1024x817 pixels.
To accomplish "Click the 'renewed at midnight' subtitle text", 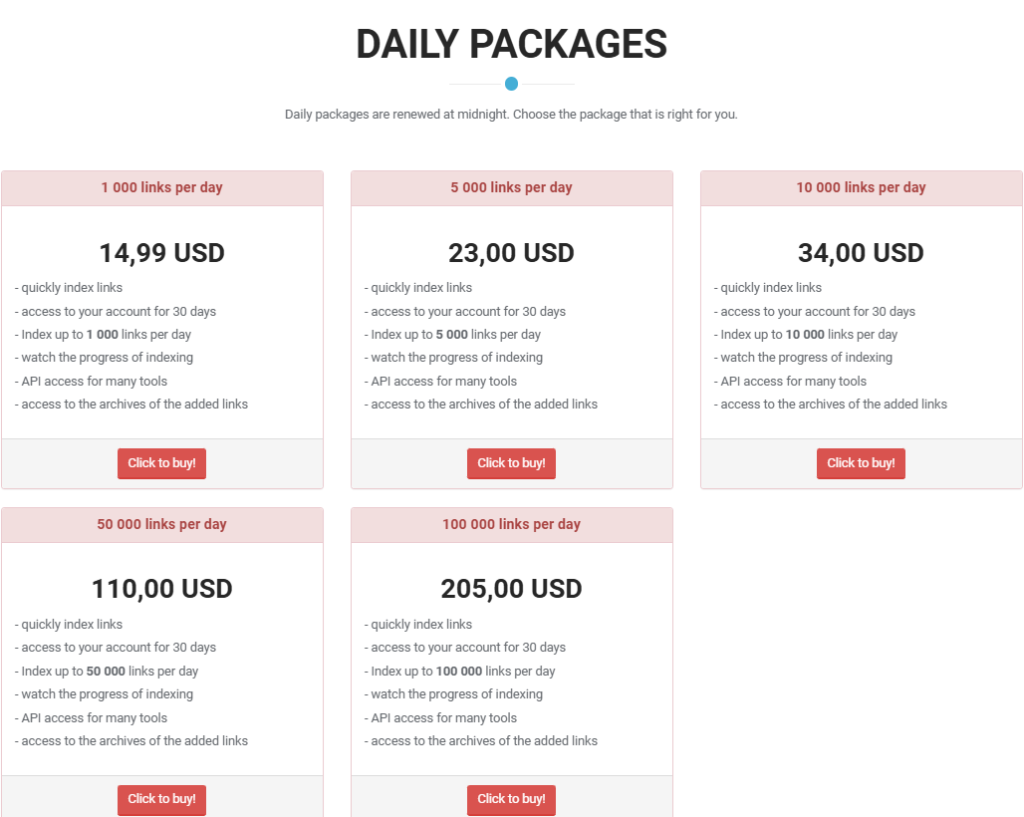I will pyautogui.click(x=511, y=115).
